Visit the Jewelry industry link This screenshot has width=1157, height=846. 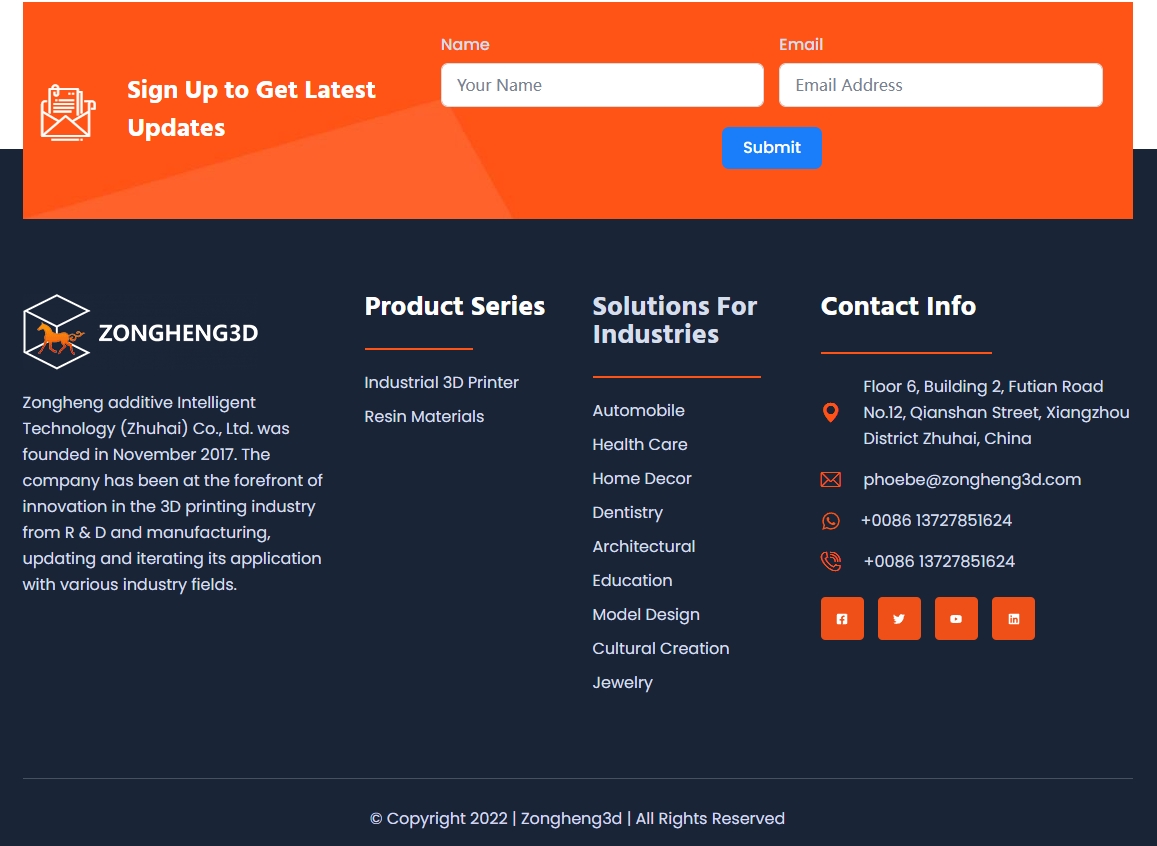pyautogui.click(x=622, y=683)
